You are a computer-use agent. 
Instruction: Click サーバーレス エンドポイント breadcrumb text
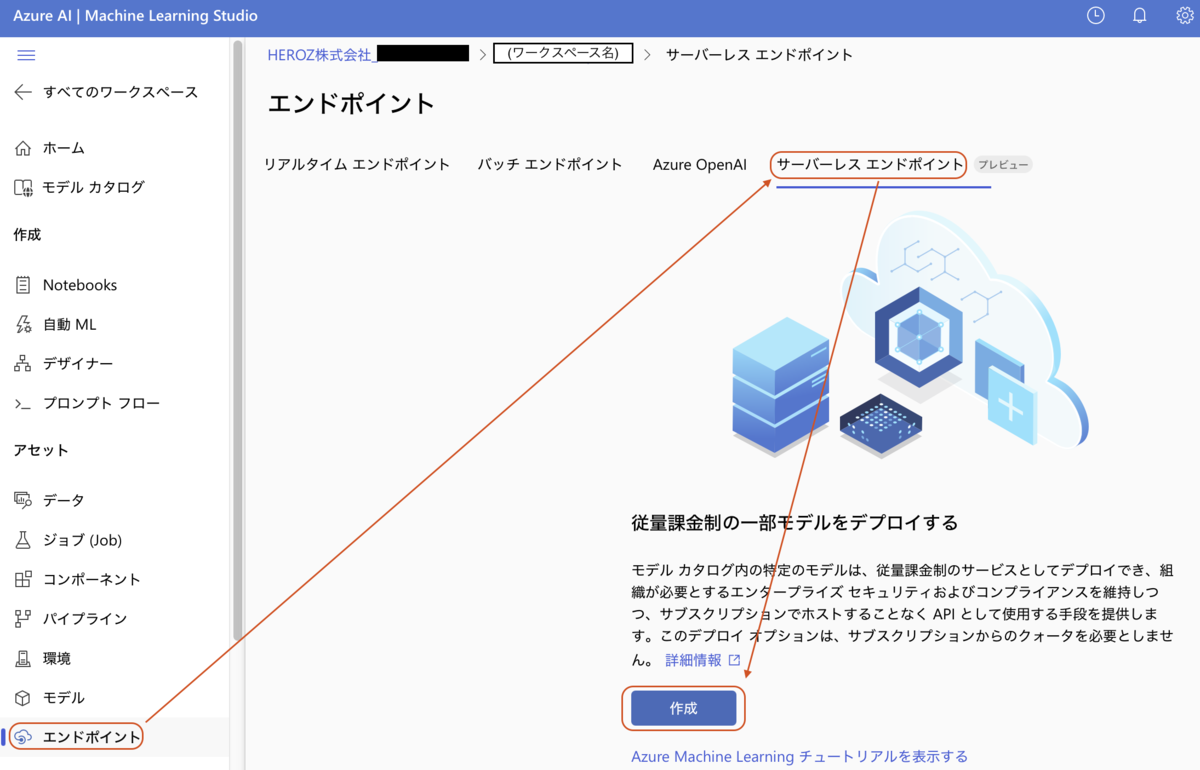(x=759, y=55)
